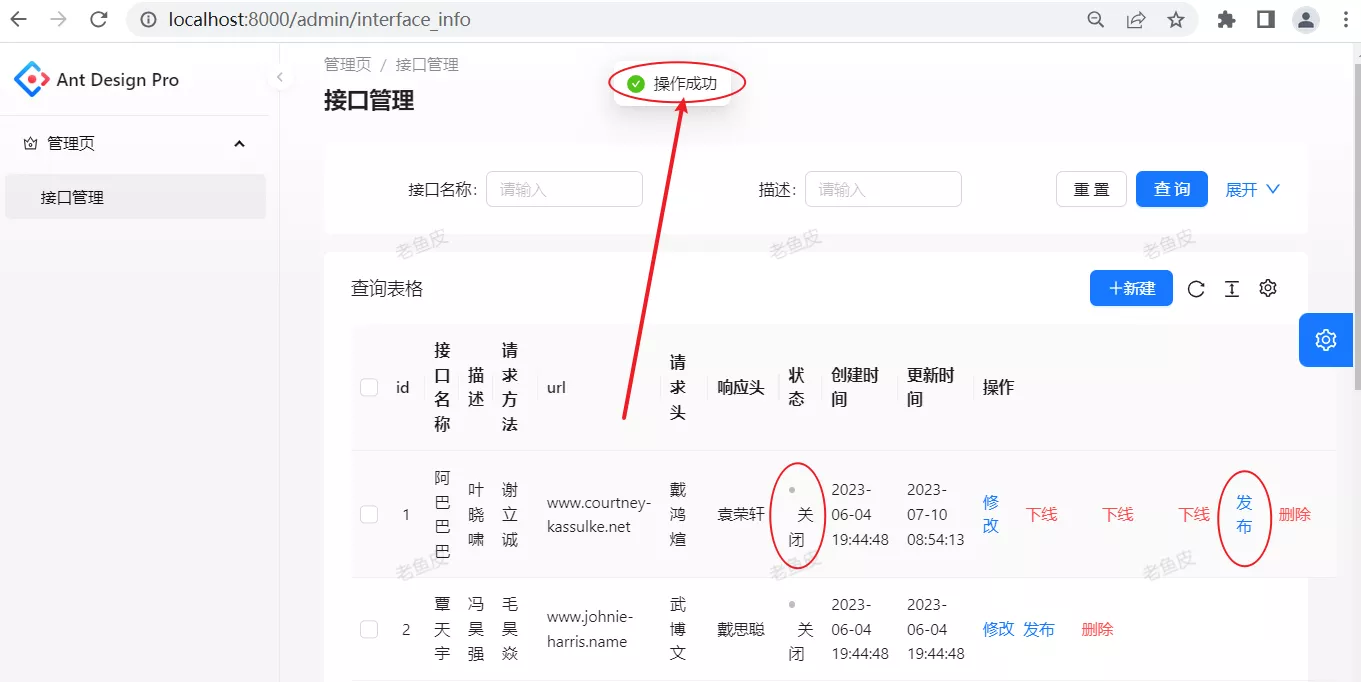Focus the 接口名称 input field
1361x682 pixels.
[x=564, y=189]
